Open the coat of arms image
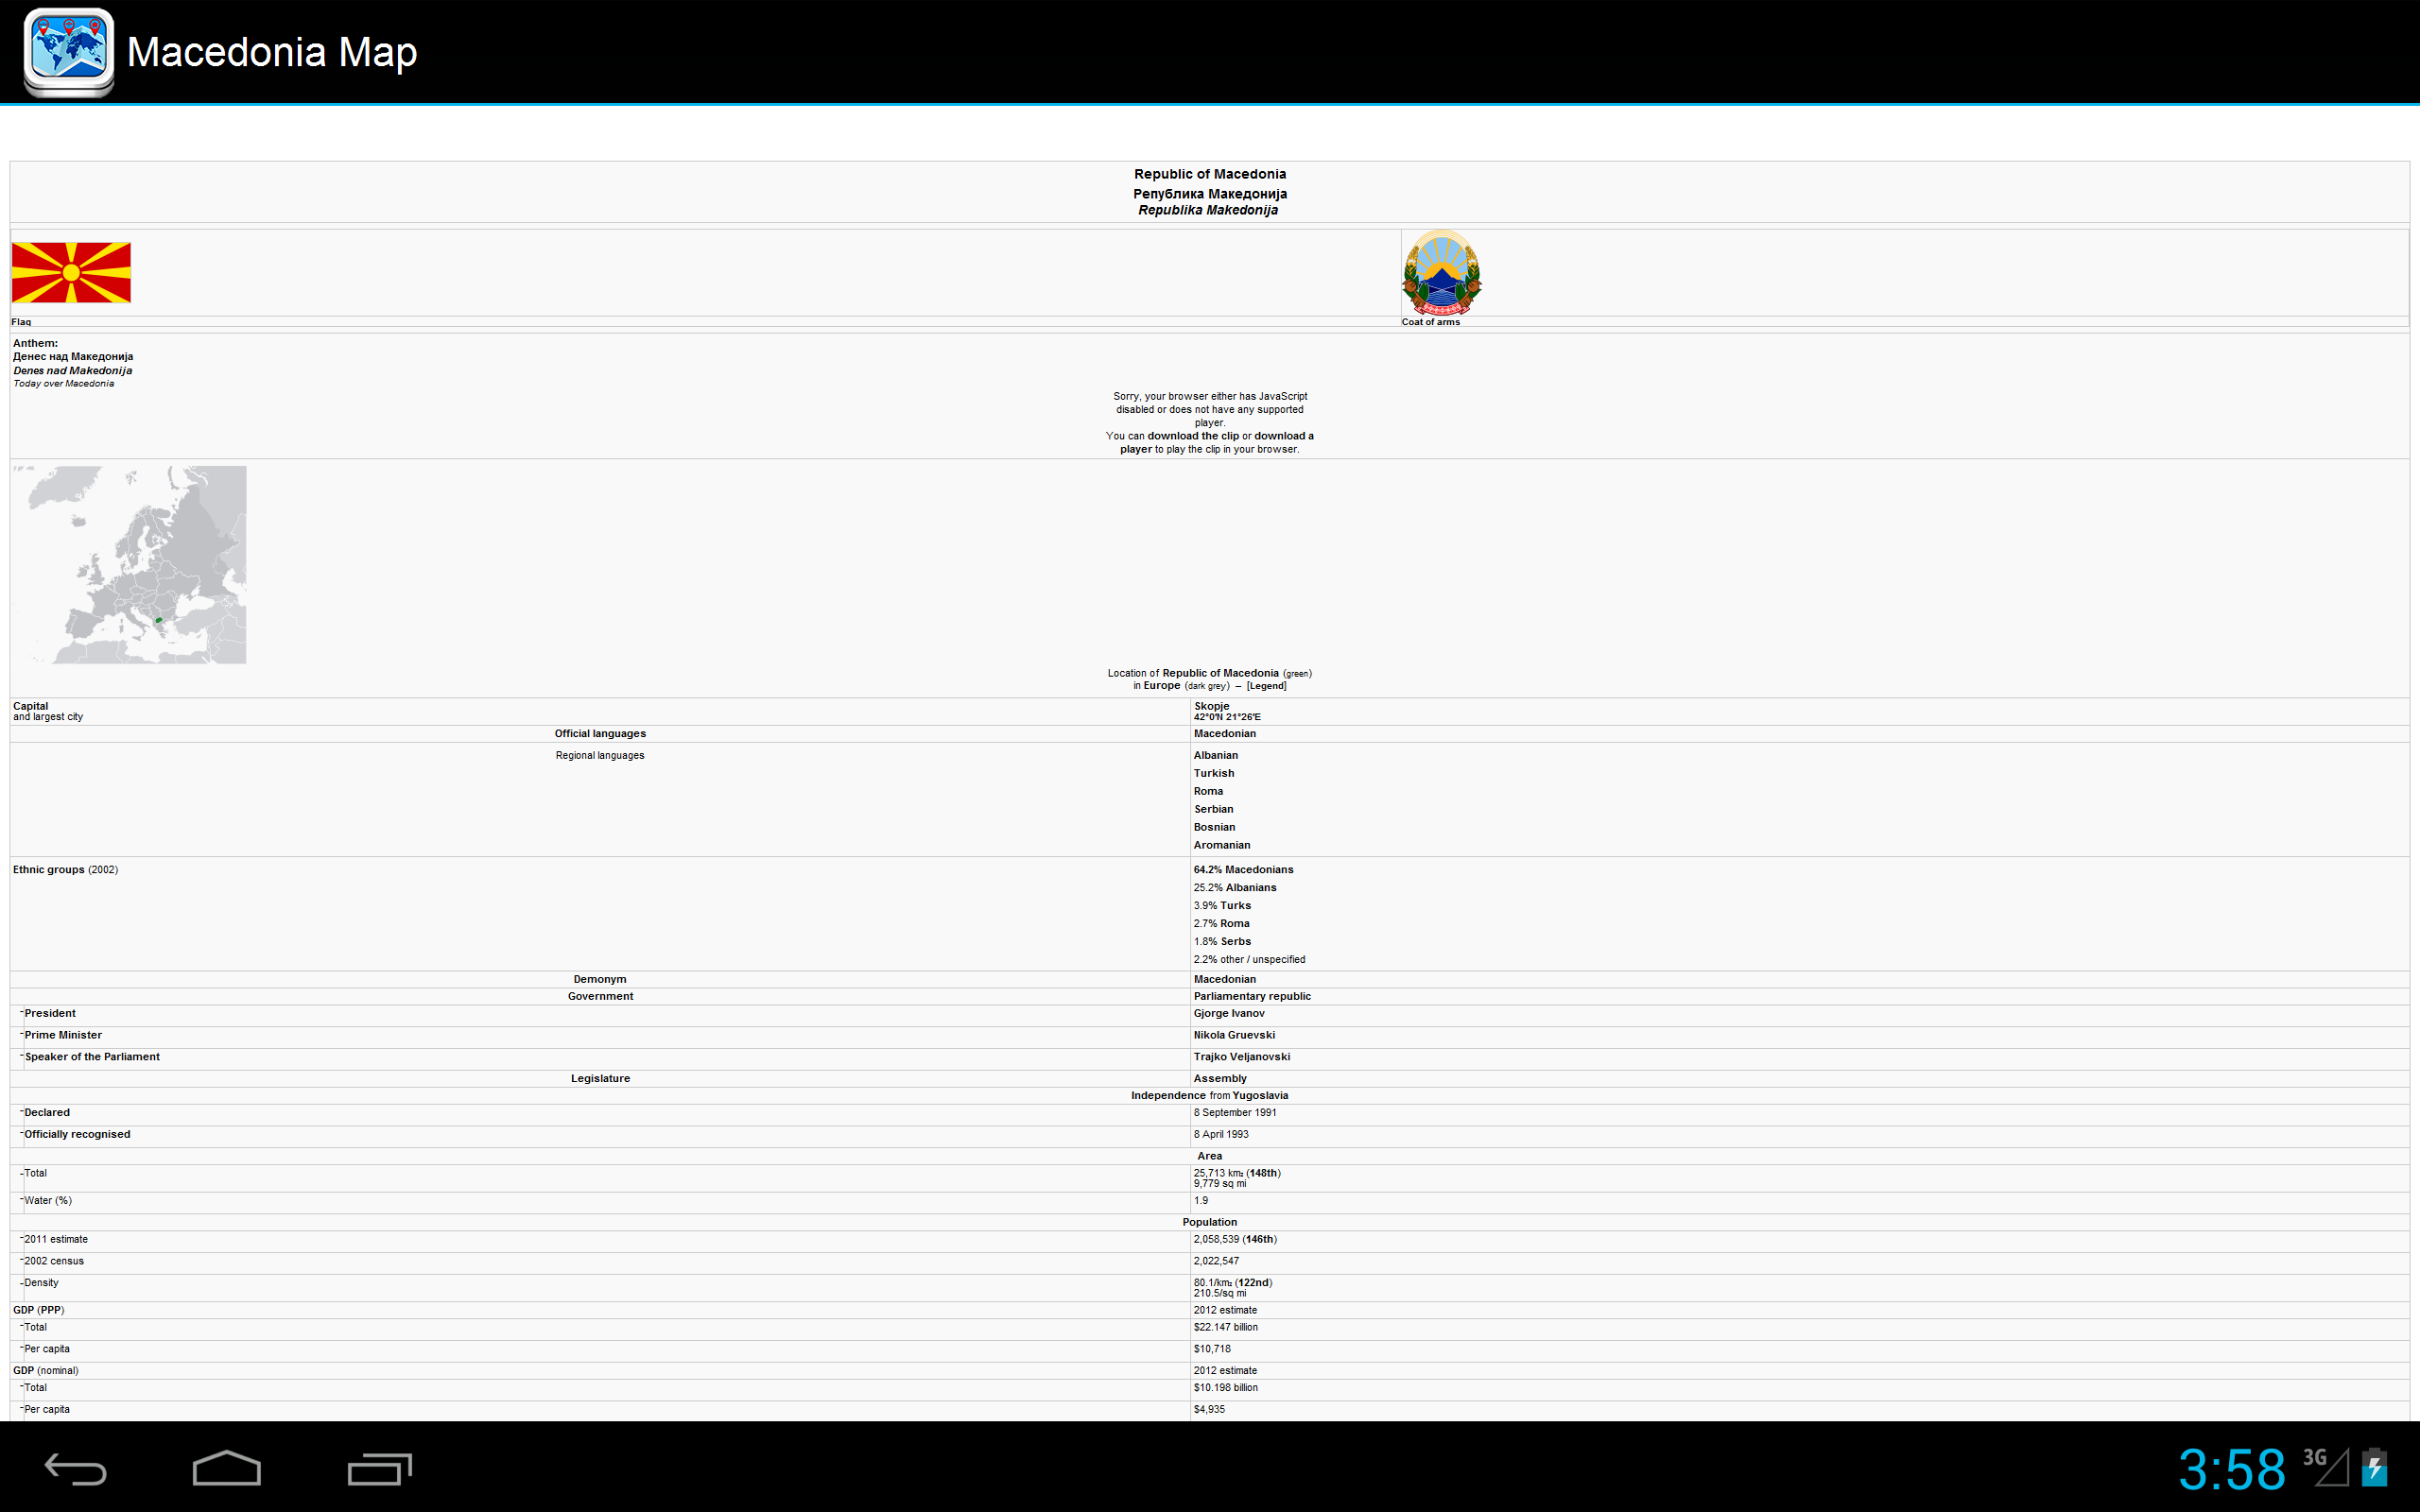Screen dimensions: 2420x1512 [1441, 273]
